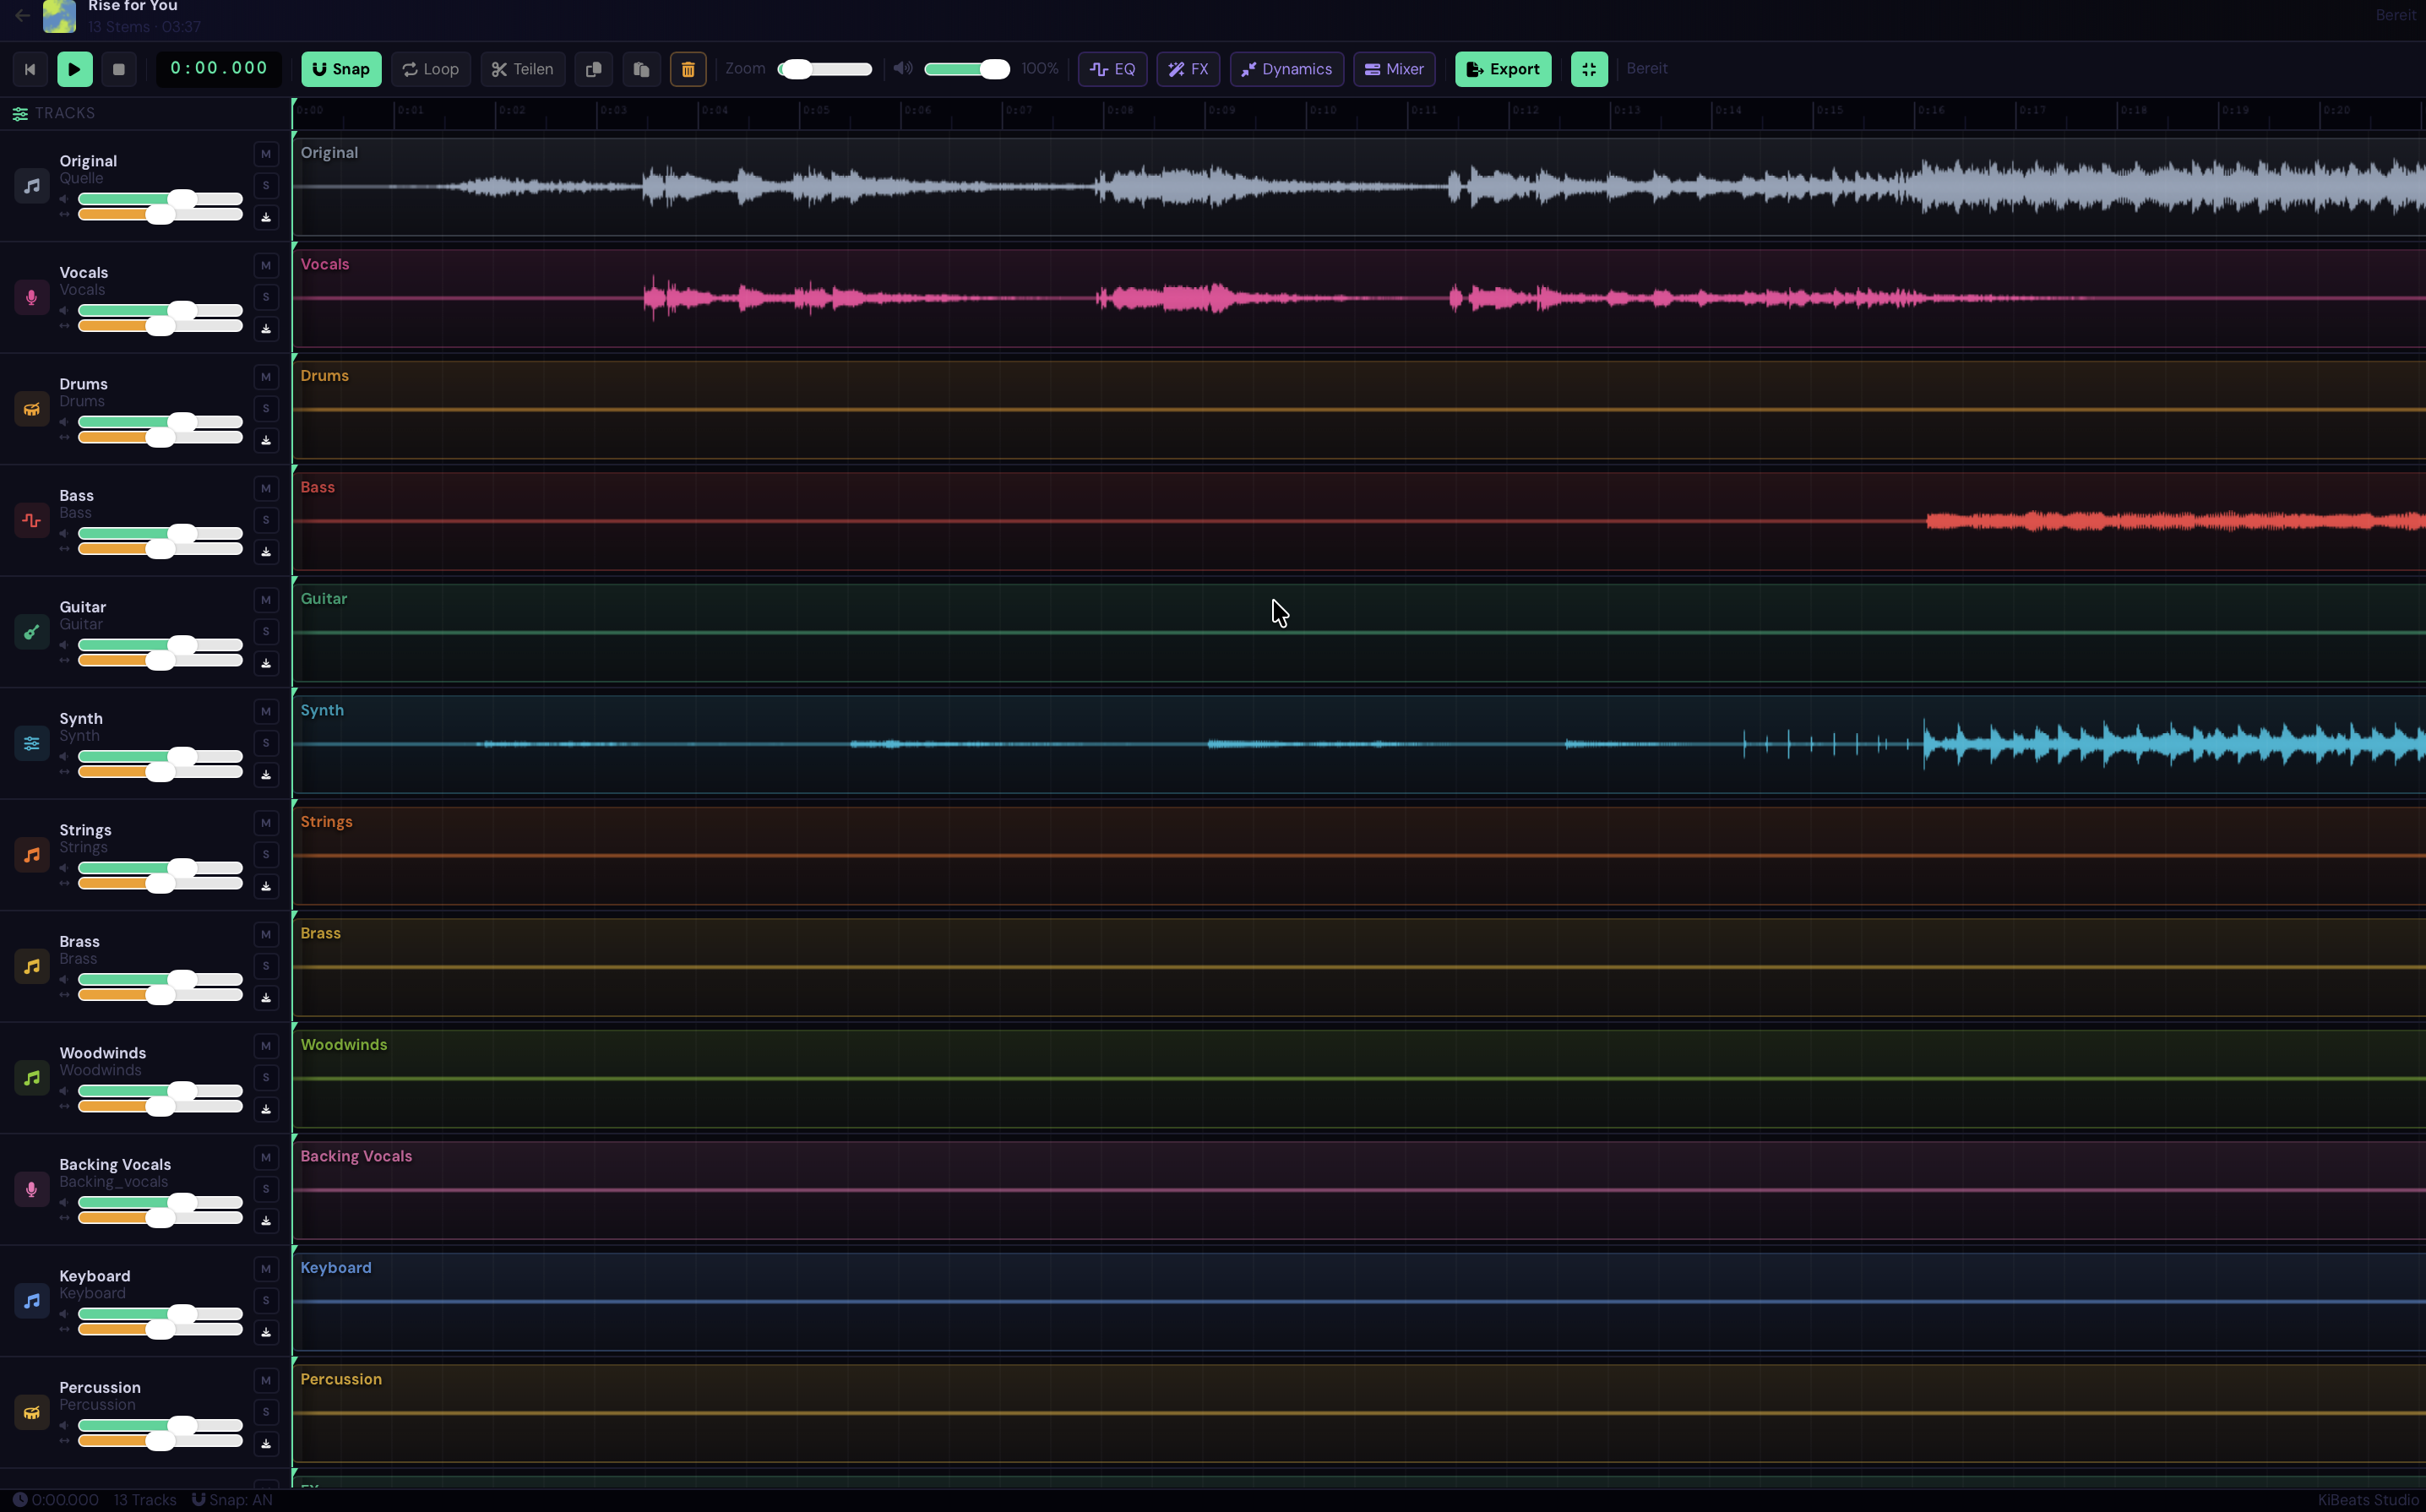Click the time display 0:00.000
This screenshot has width=2426, height=1512.
[x=219, y=68]
